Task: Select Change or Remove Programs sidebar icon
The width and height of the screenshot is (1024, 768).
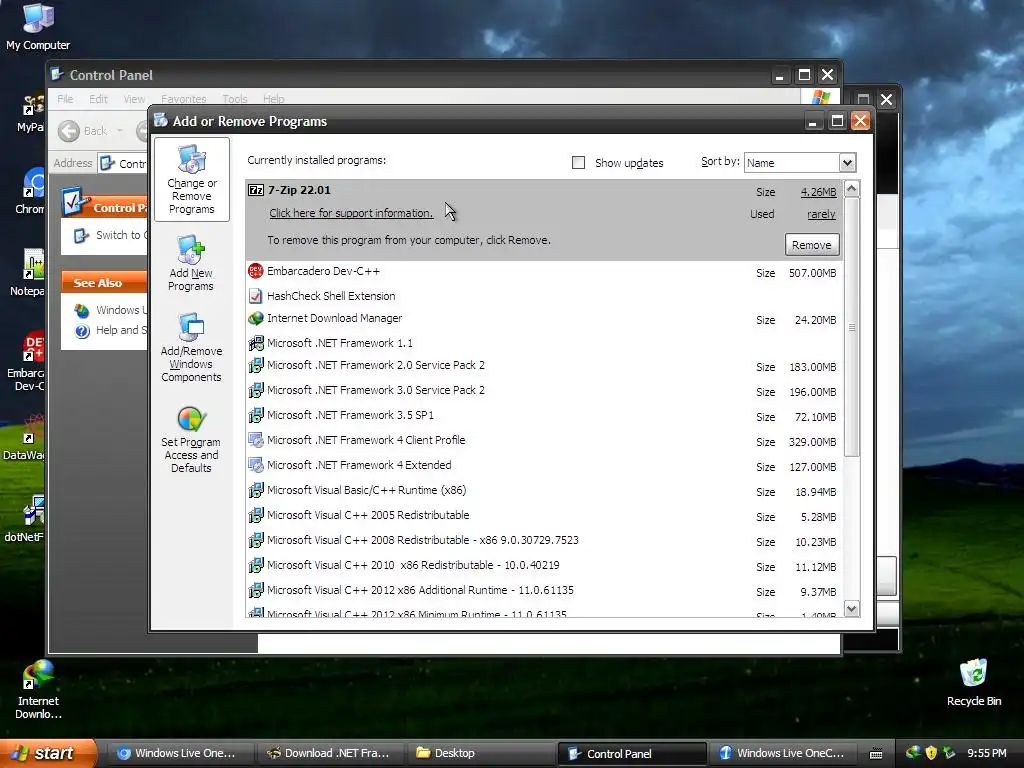Action: tap(191, 179)
